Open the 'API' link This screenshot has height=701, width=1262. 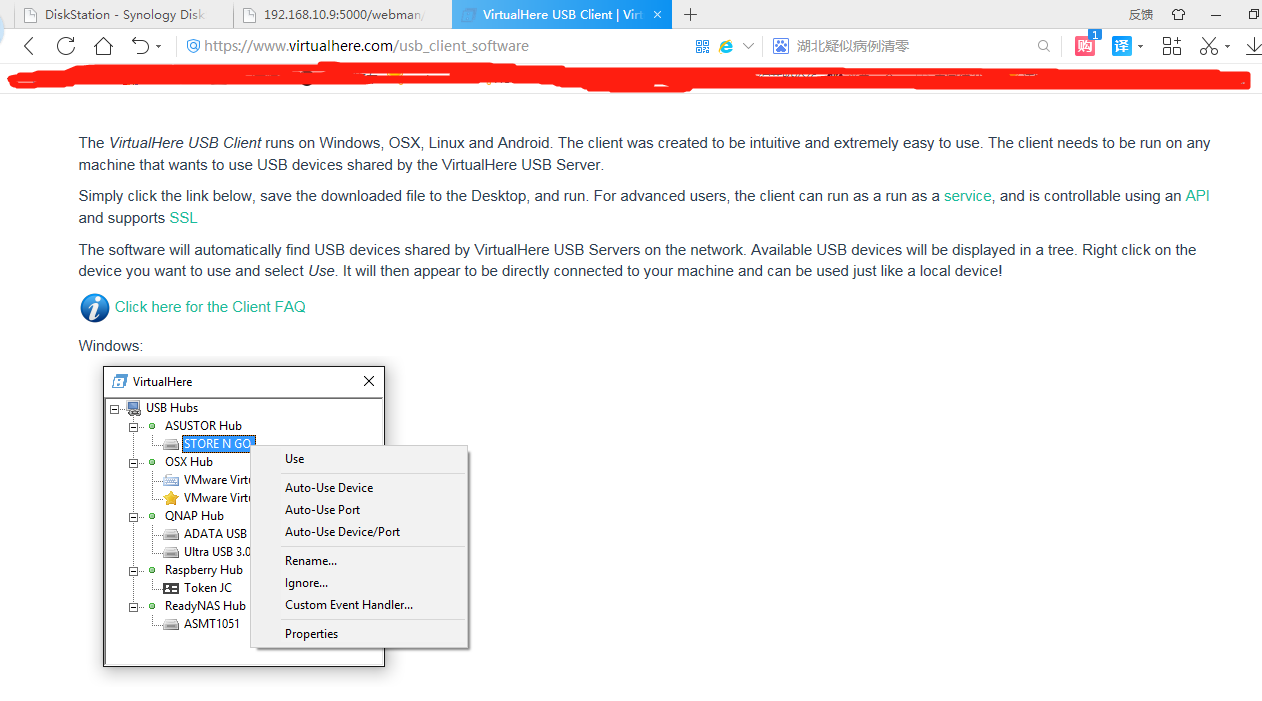coord(1197,196)
